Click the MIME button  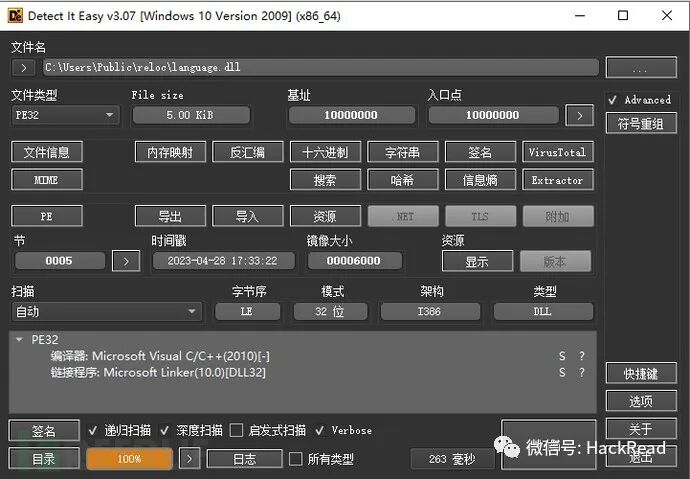click(47, 180)
